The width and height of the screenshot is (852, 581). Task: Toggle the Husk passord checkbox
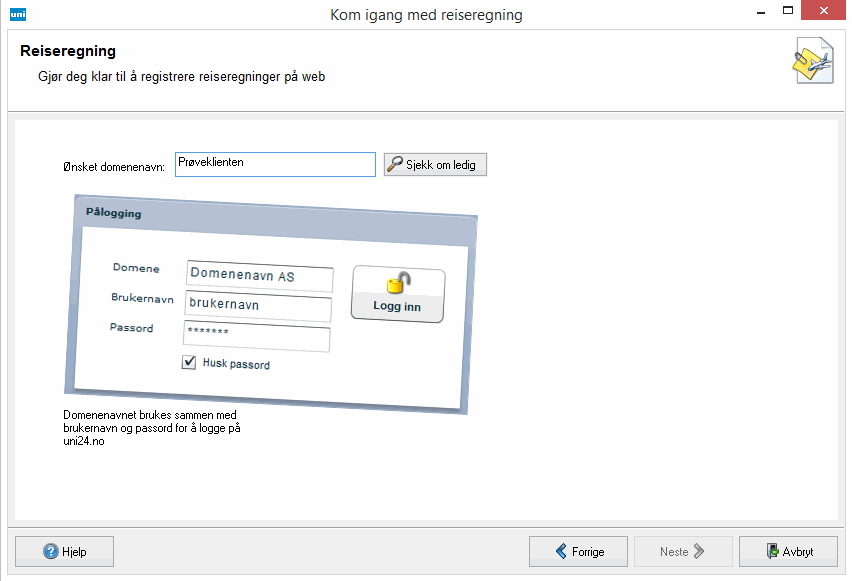point(189,363)
